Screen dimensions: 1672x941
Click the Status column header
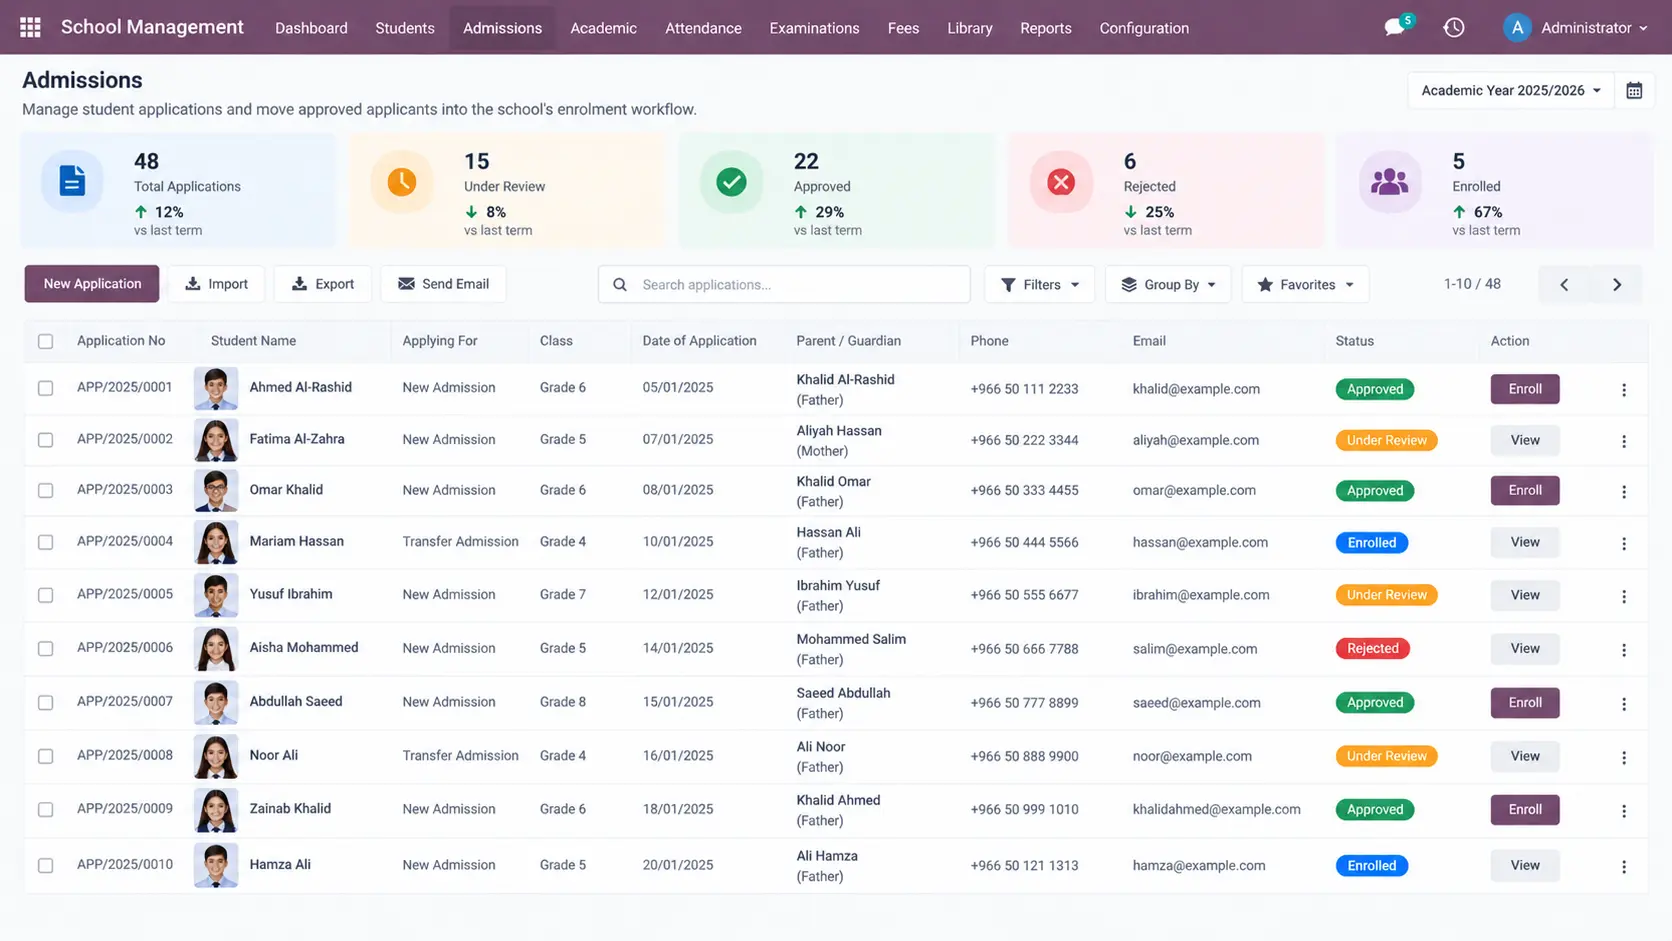coord(1355,341)
